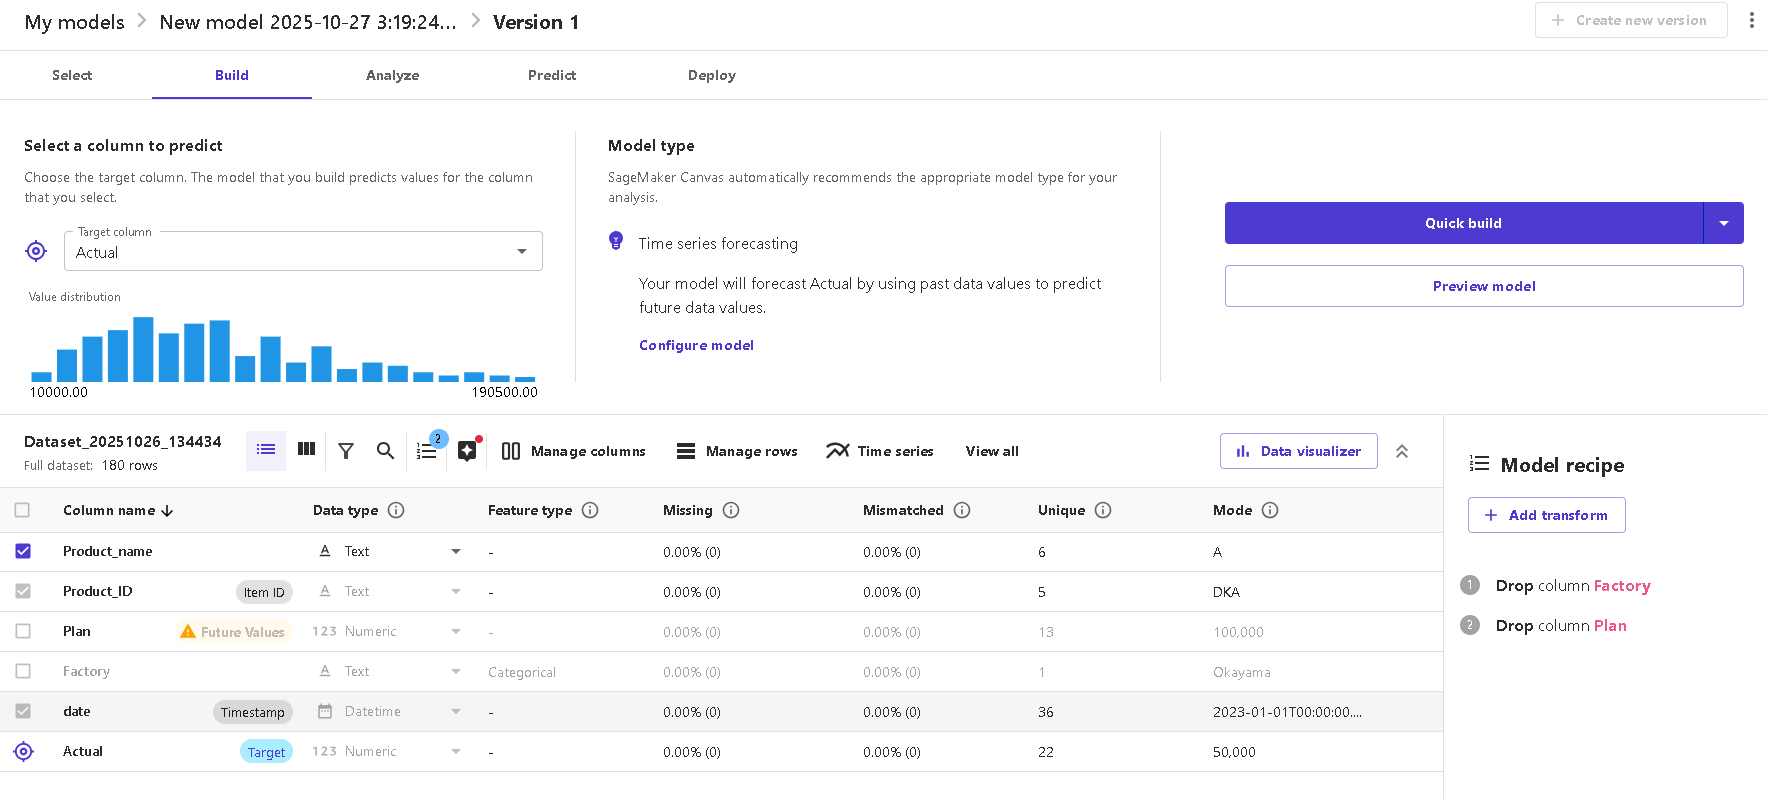Screen dimensions: 1767x799
Task: Click the Preview model button
Action: coord(1483,286)
